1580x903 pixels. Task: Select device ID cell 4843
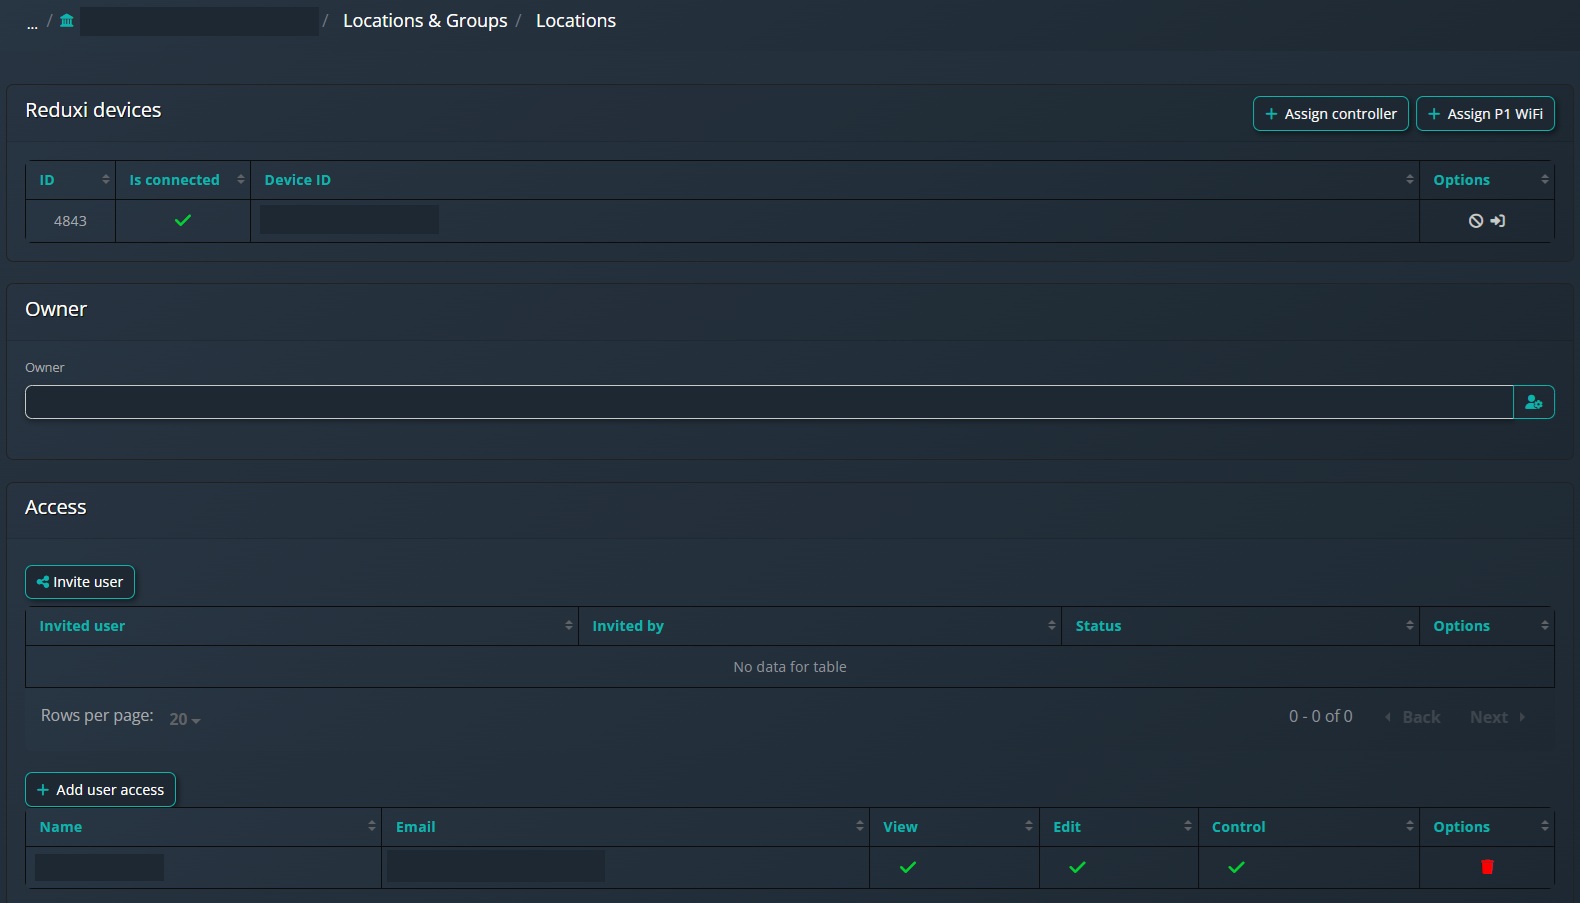70,221
